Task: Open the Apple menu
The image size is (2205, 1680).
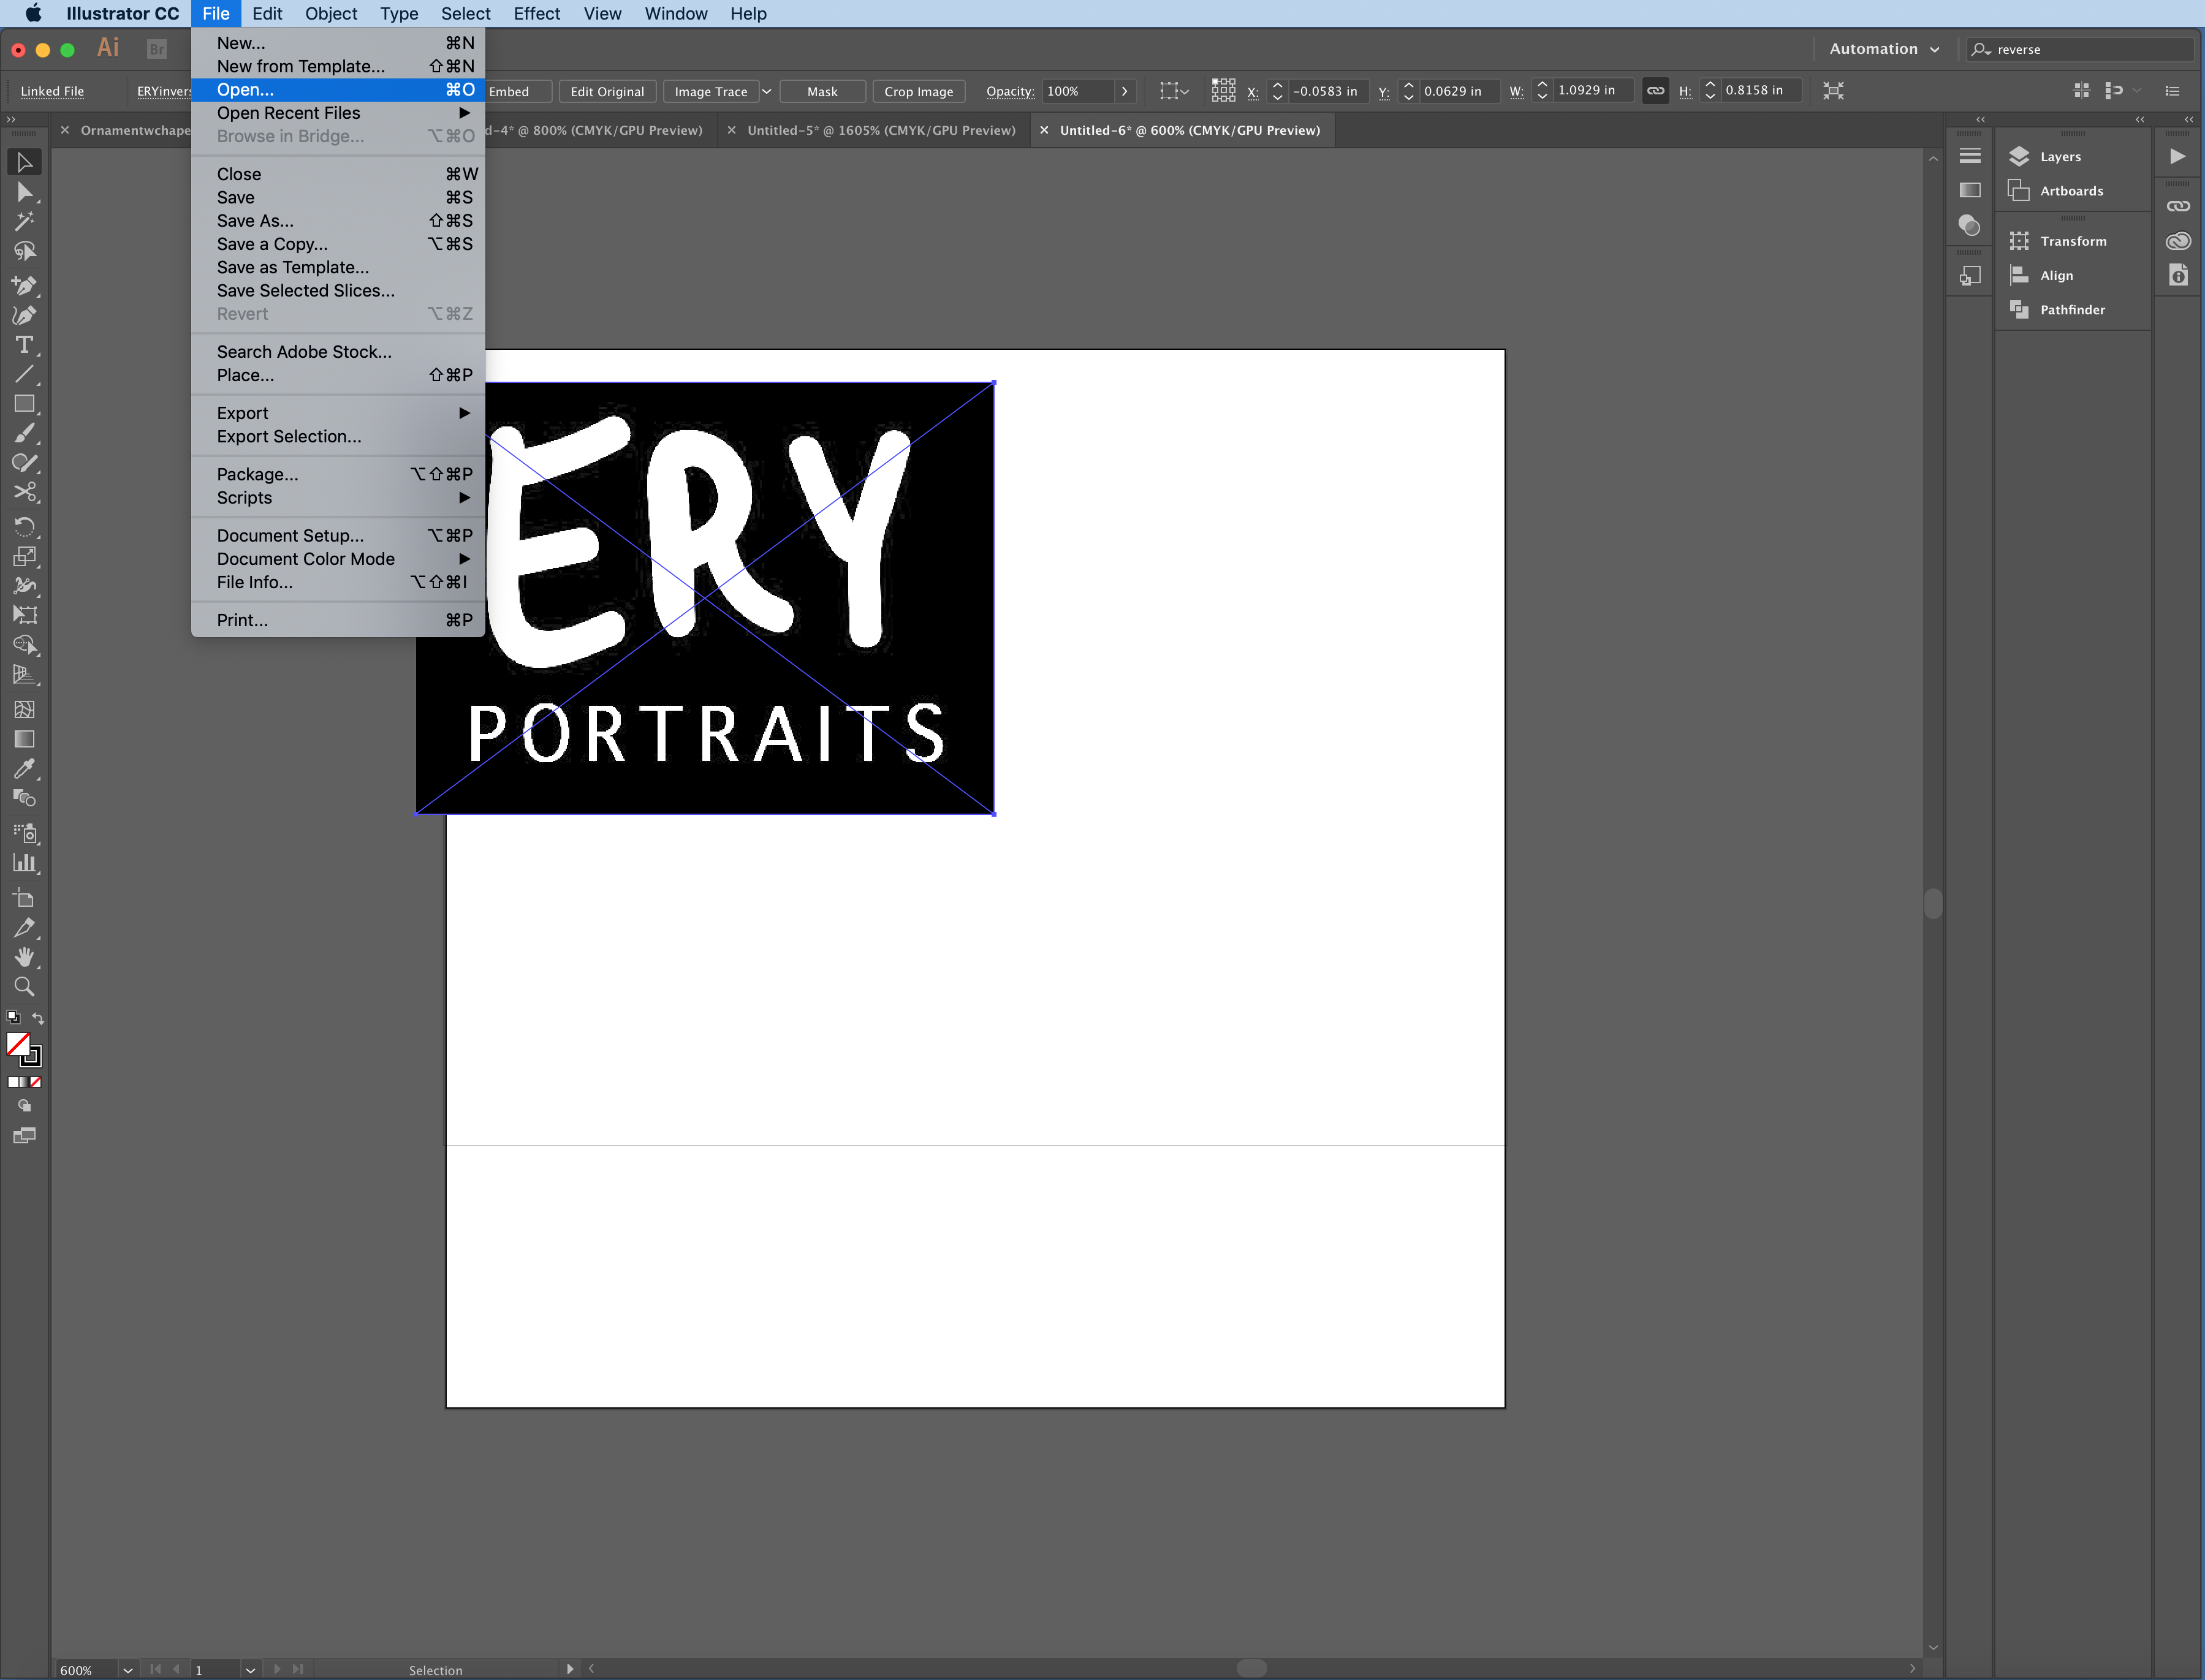Action: (33, 13)
